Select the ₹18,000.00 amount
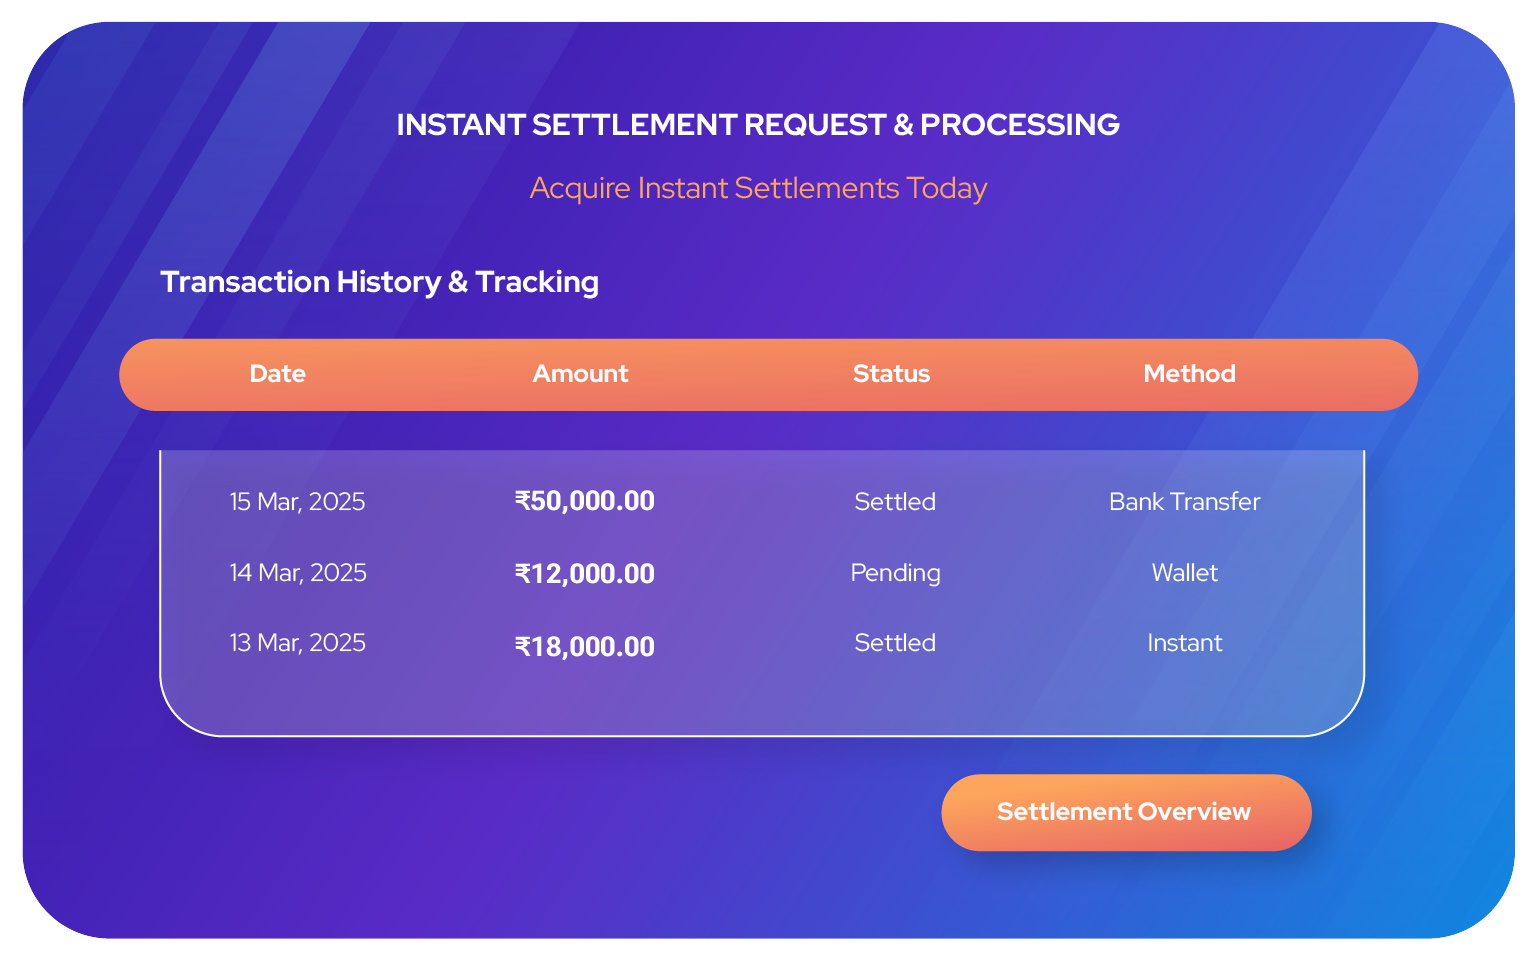 [x=585, y=647]
